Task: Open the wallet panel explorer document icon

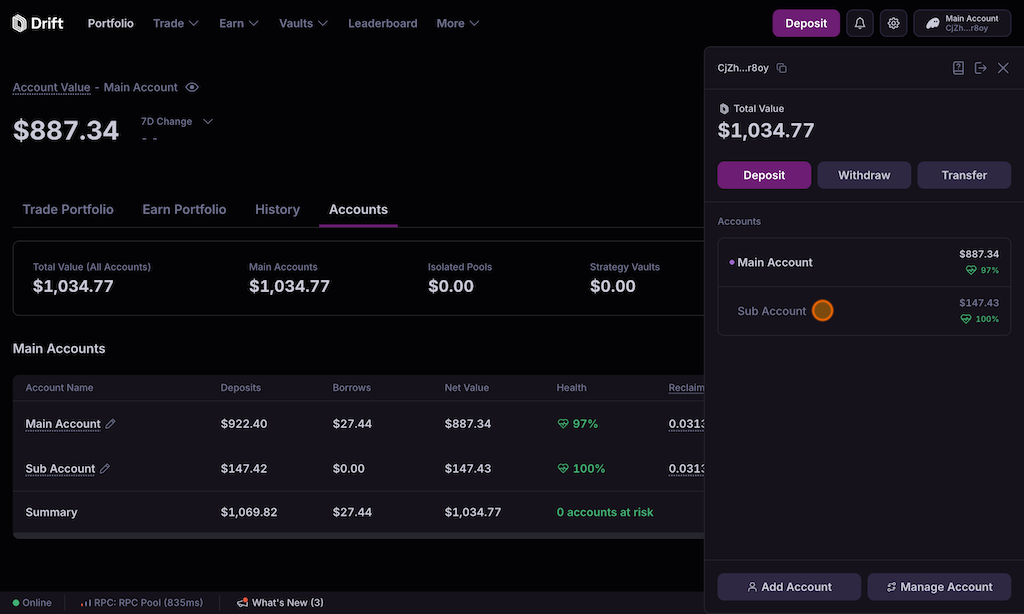Action: (x=958, y=68)
